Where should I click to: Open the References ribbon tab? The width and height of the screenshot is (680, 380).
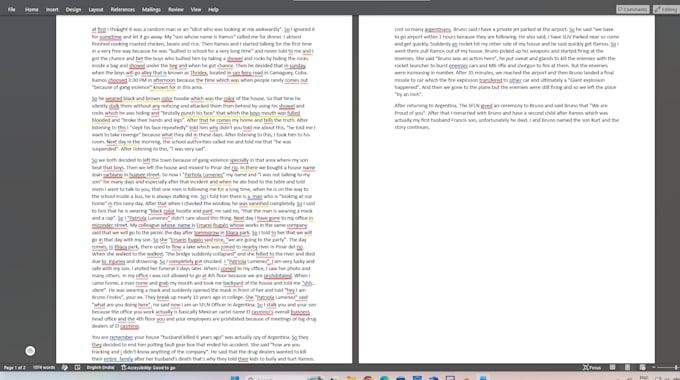click(x=123, y=10)
